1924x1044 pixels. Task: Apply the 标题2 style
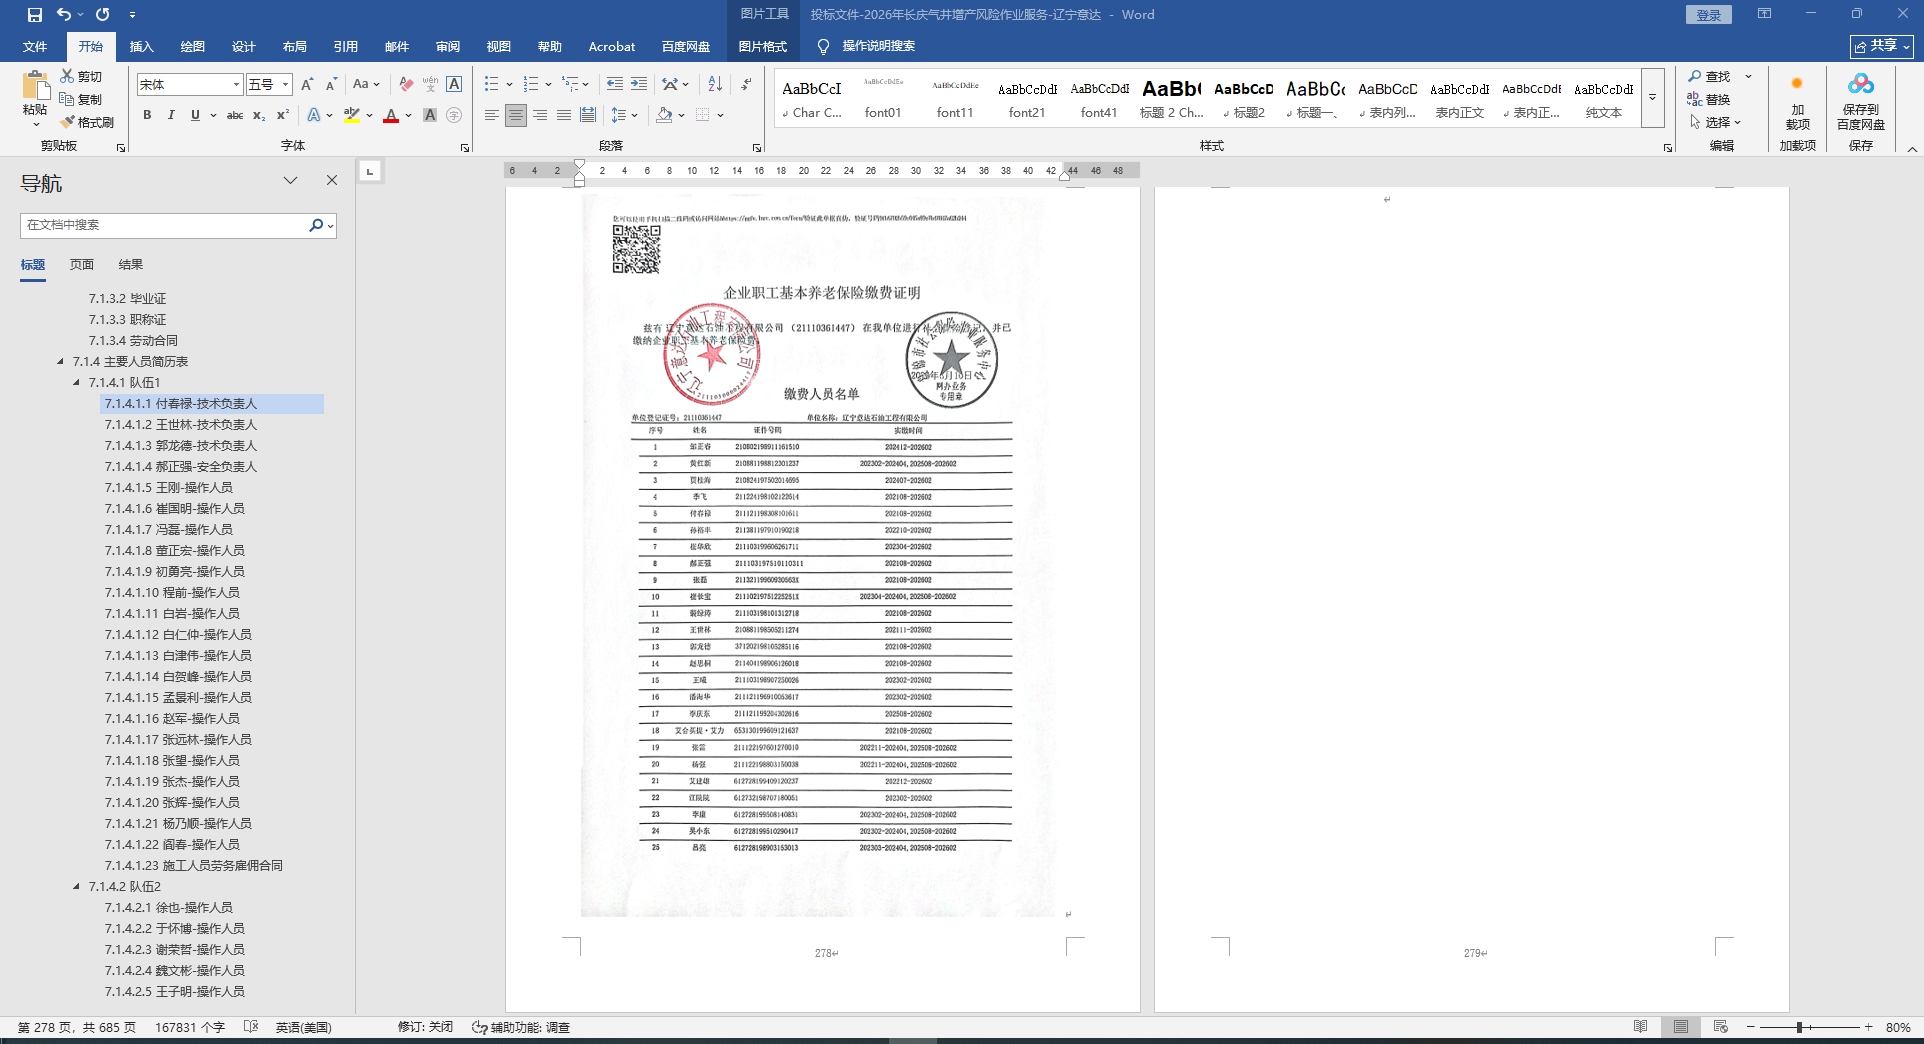(1244, 98)
